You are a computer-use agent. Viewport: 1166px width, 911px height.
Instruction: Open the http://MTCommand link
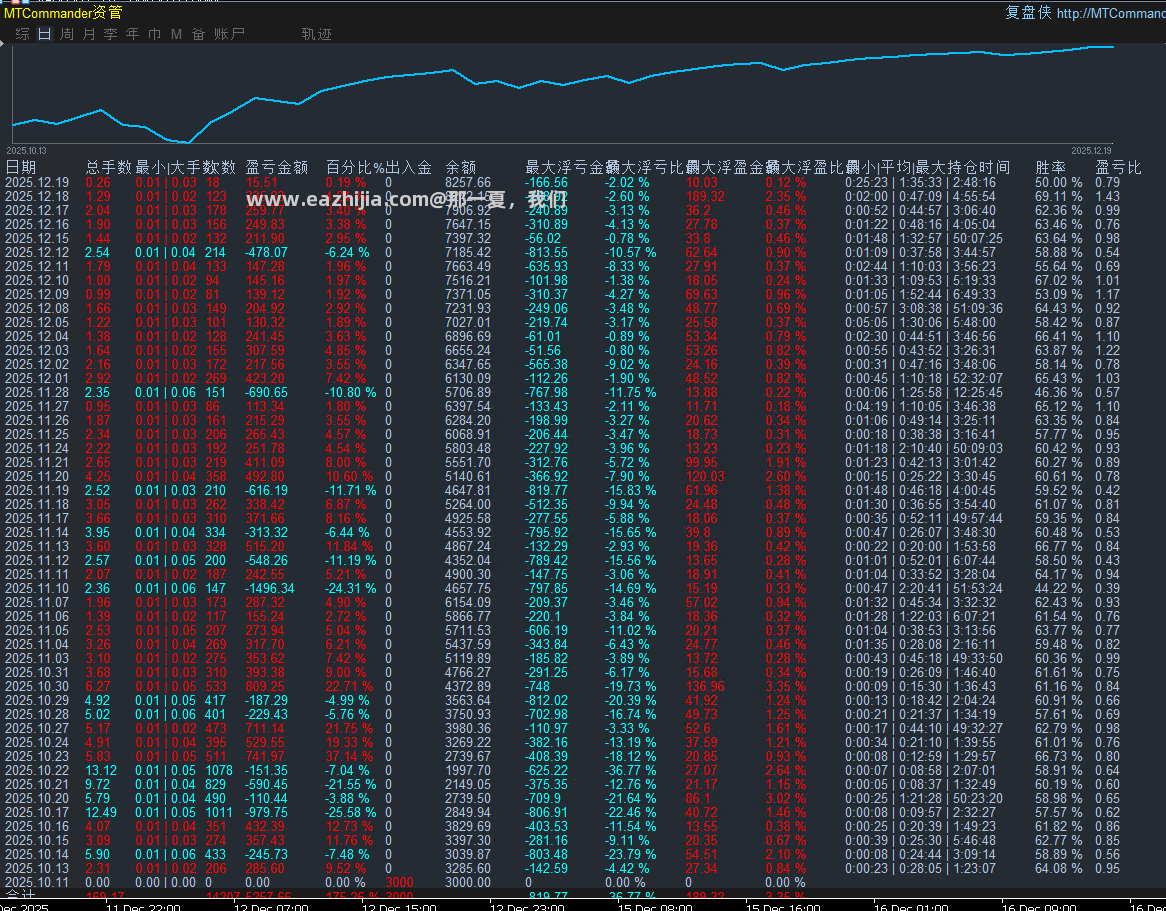pos(1111,13)
